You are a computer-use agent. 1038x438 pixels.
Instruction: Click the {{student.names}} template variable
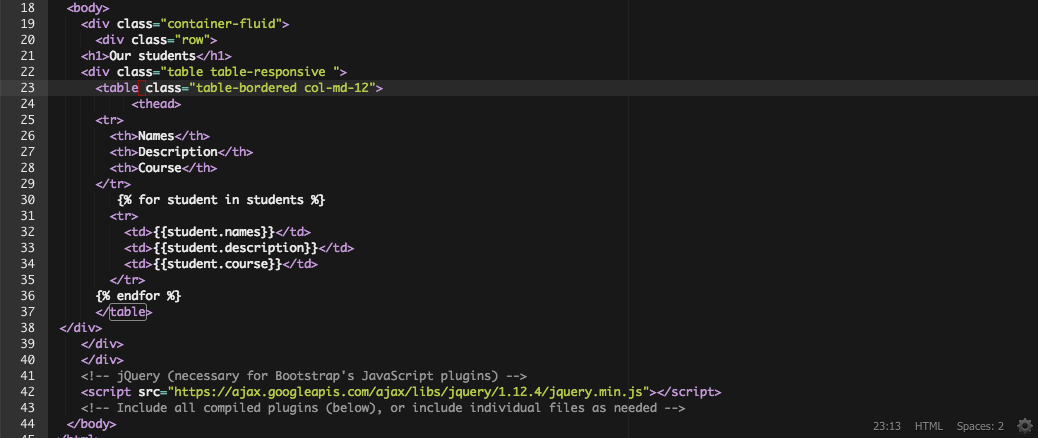(x=214, y=232)
